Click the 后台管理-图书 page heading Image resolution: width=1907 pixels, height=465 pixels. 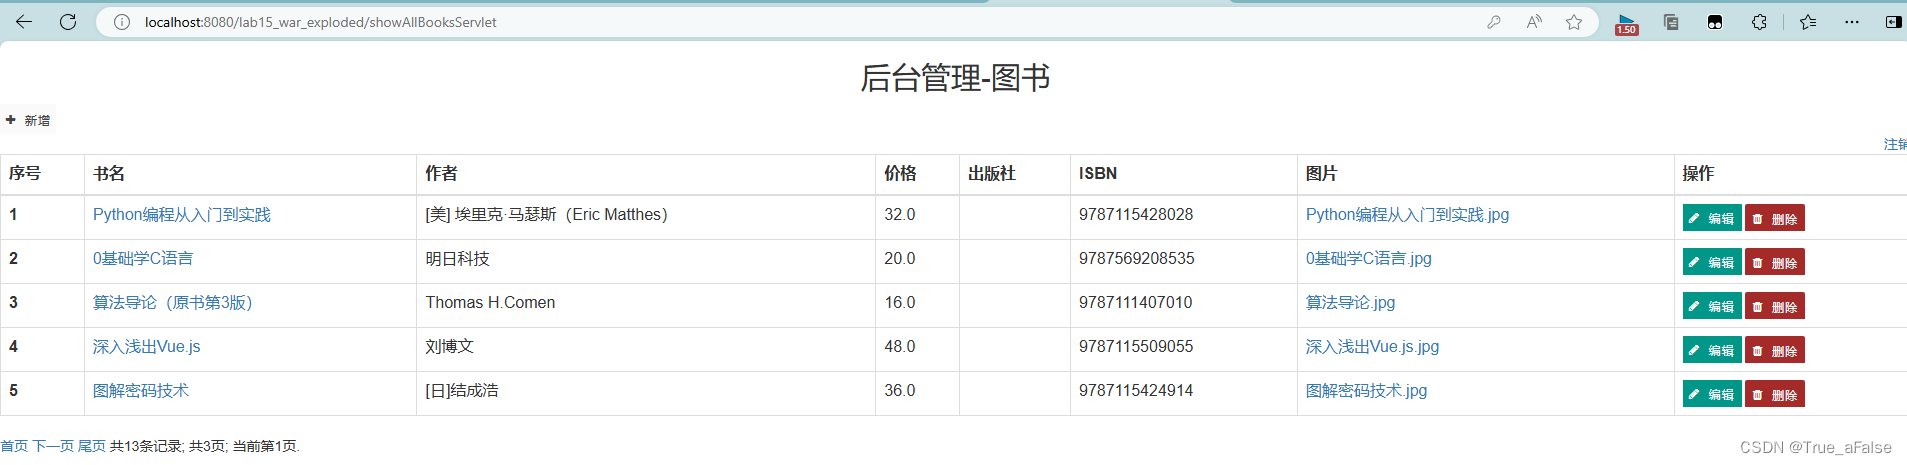pyautogui.click(x=955, y=78)
